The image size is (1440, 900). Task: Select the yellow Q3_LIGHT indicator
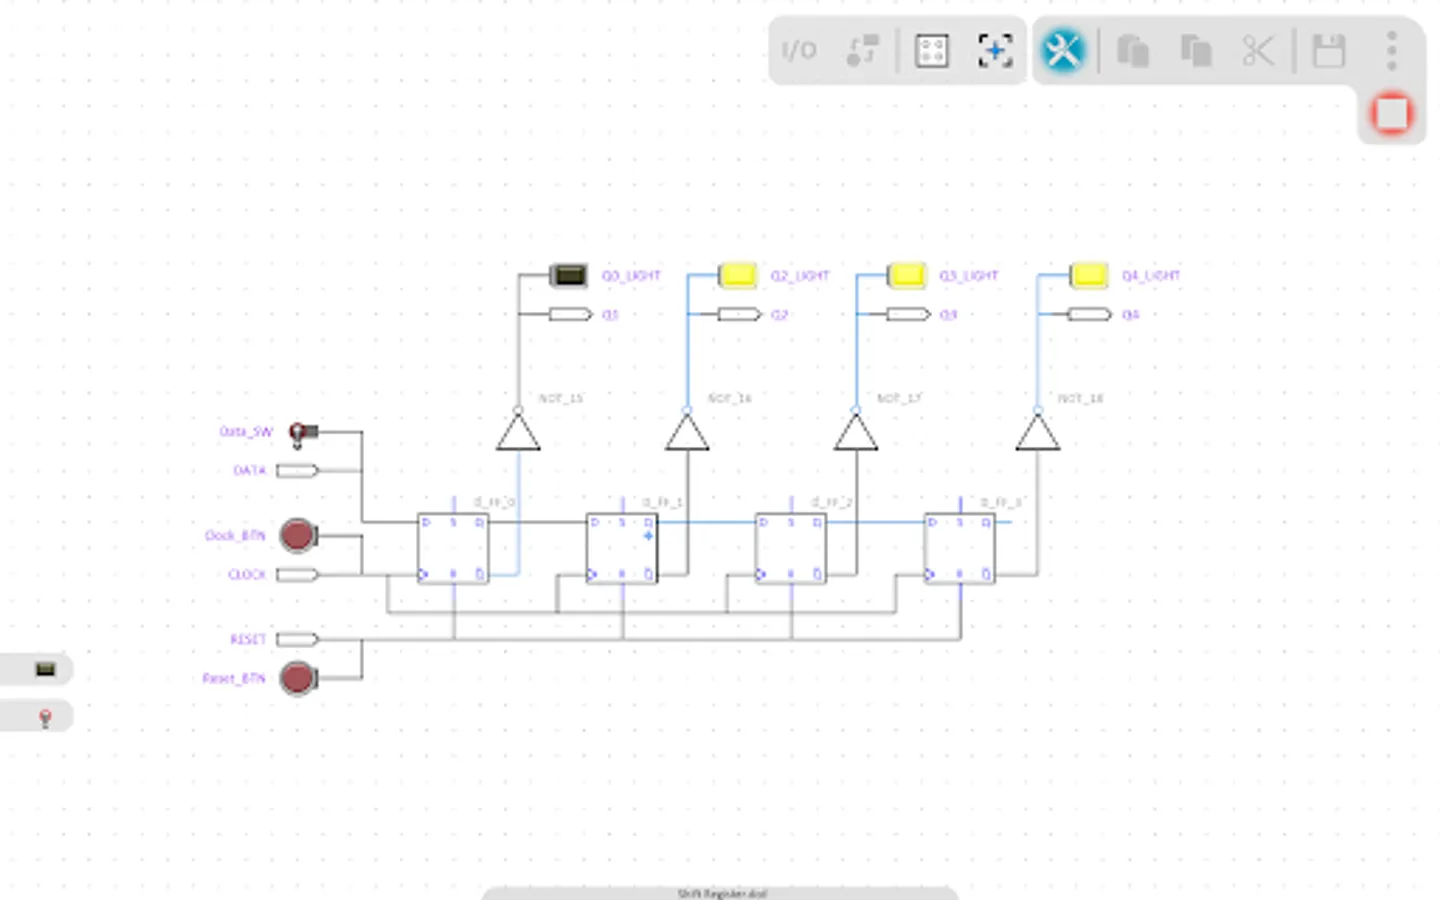pos(907,275)
